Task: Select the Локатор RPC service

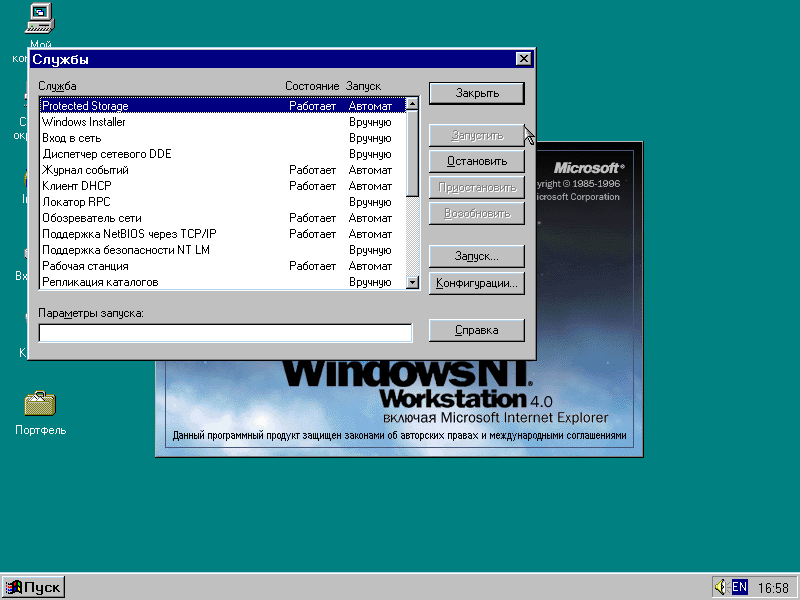Action: click(222, 202)
